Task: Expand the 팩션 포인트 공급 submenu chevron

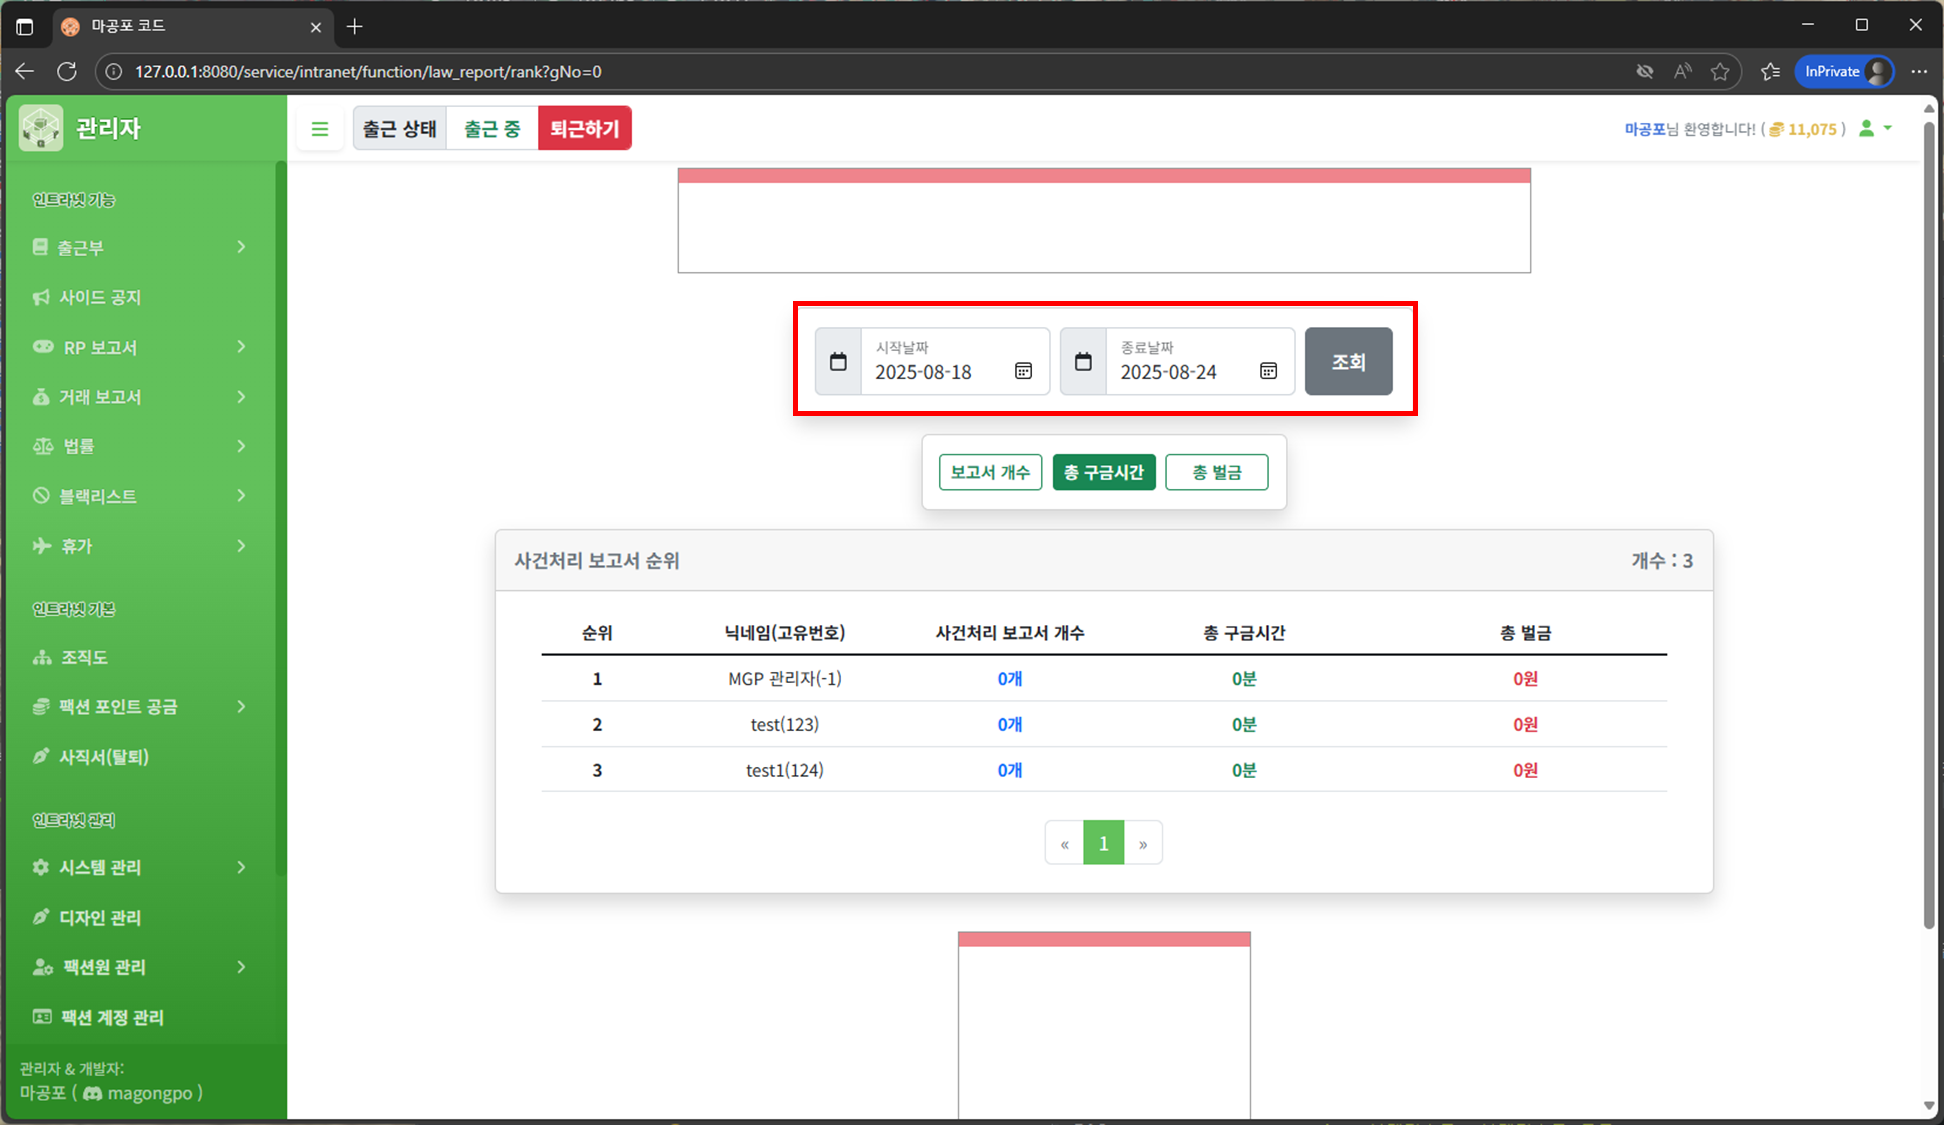Action: [241, 707]
